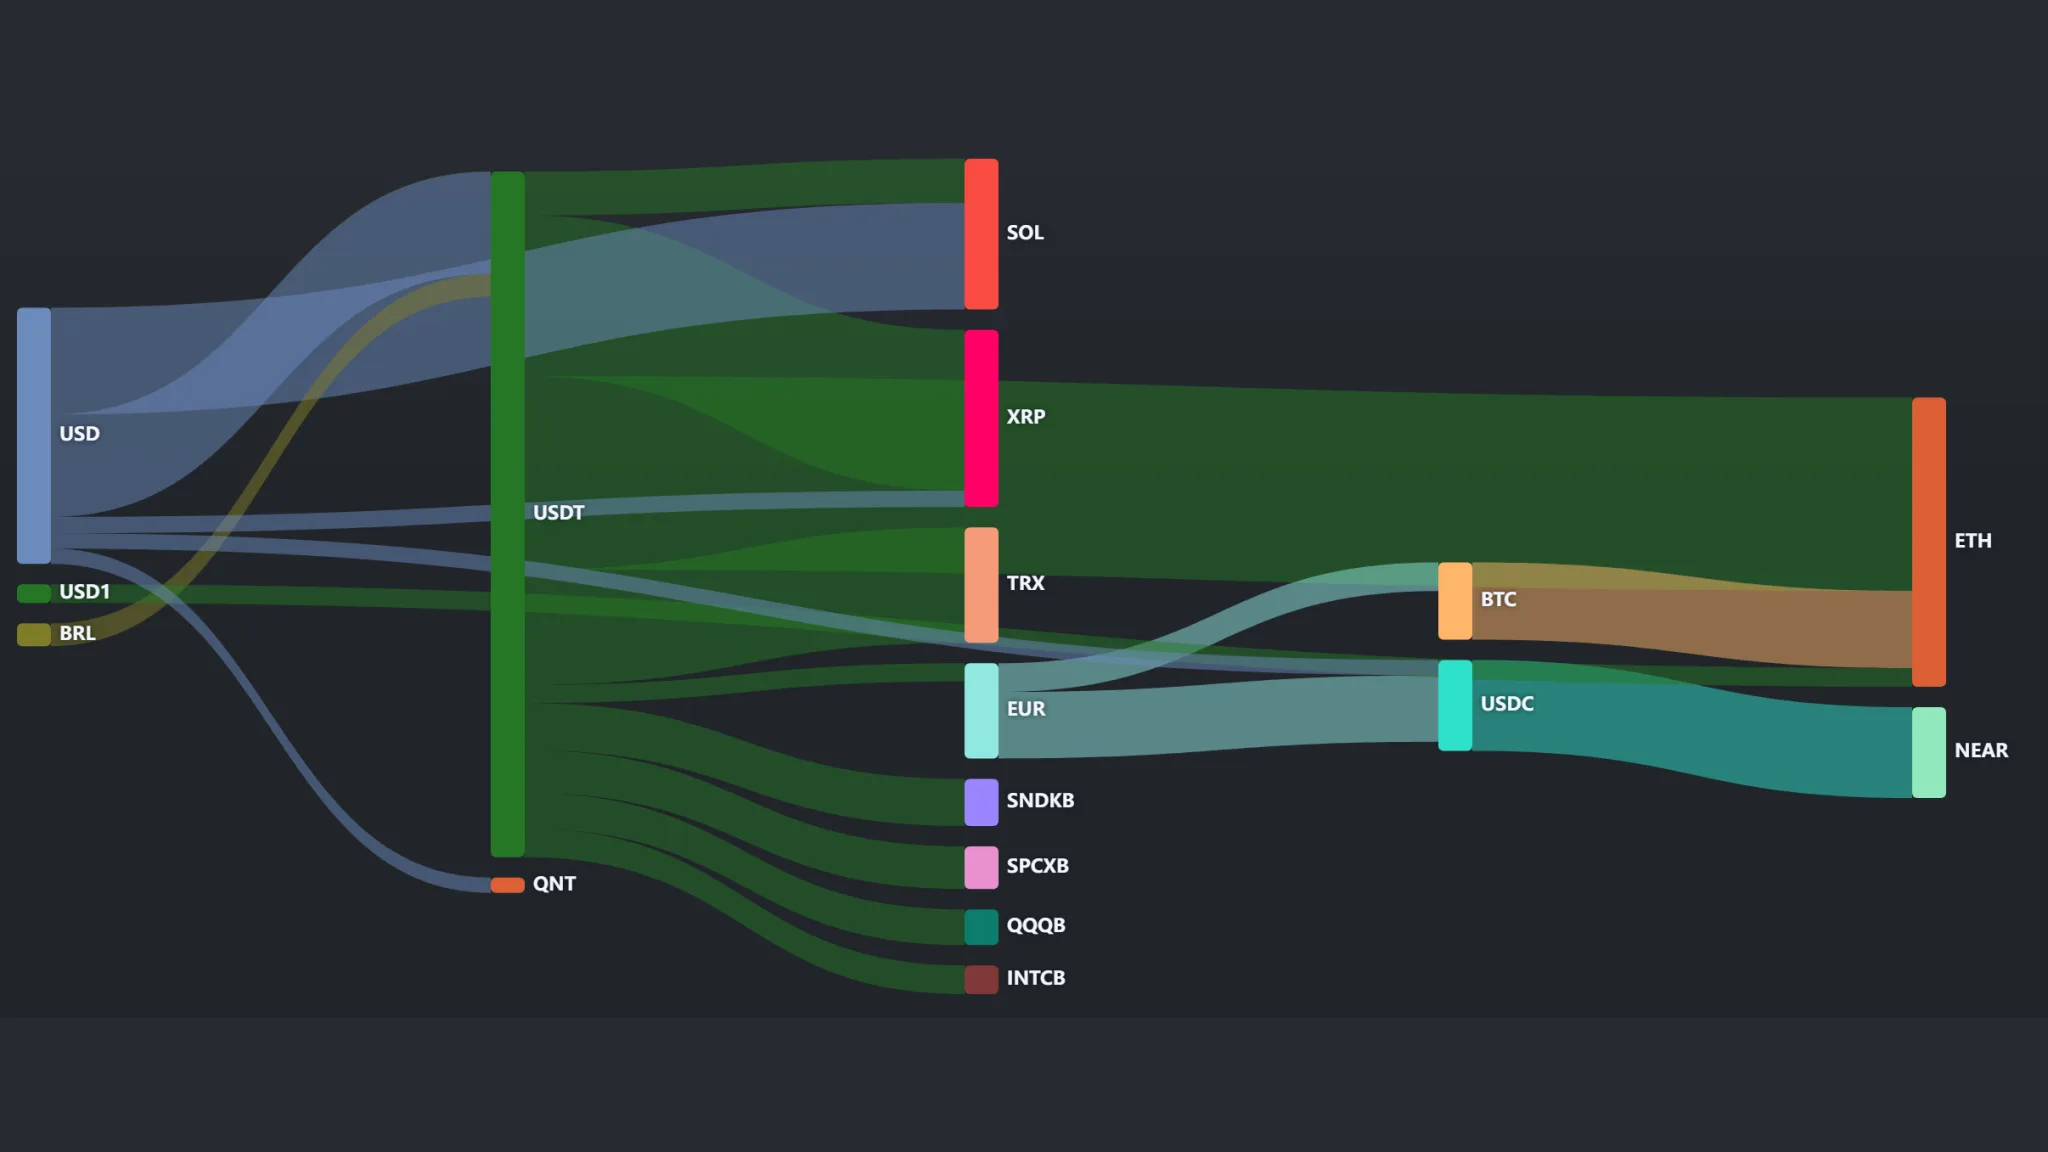Image resolution: width=2048 pixels, height=1152 pixels.
Task: Click the small orange QNT node
Action: [x=508, y=885]
